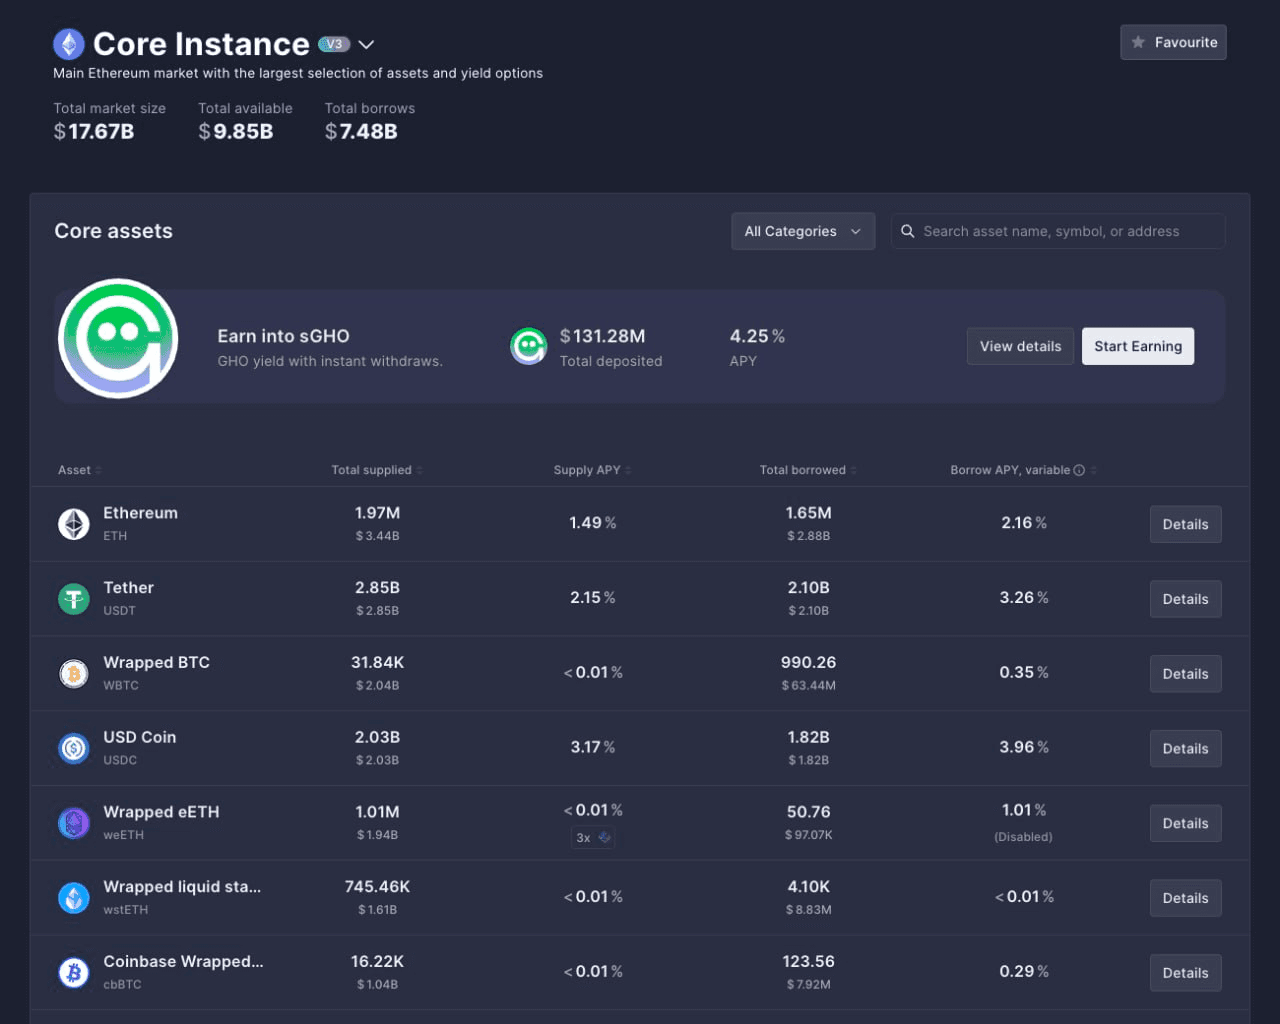Click the Wrapped liquid sta... asset name
The width and height of the screenshot is (1280, 1024).
pos(182,887)
